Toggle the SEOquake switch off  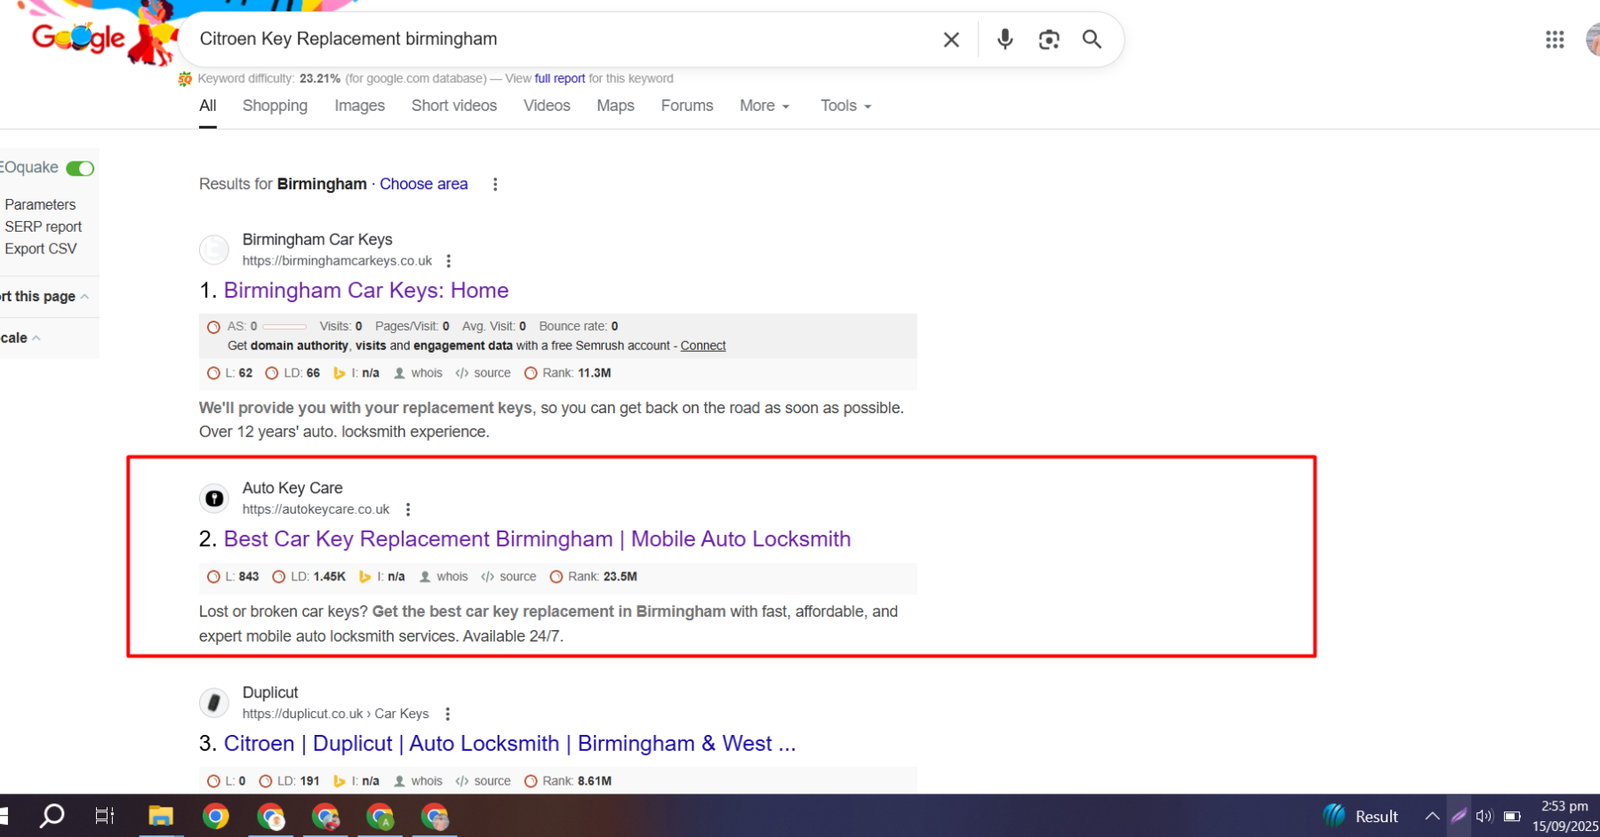pos(80,168)
